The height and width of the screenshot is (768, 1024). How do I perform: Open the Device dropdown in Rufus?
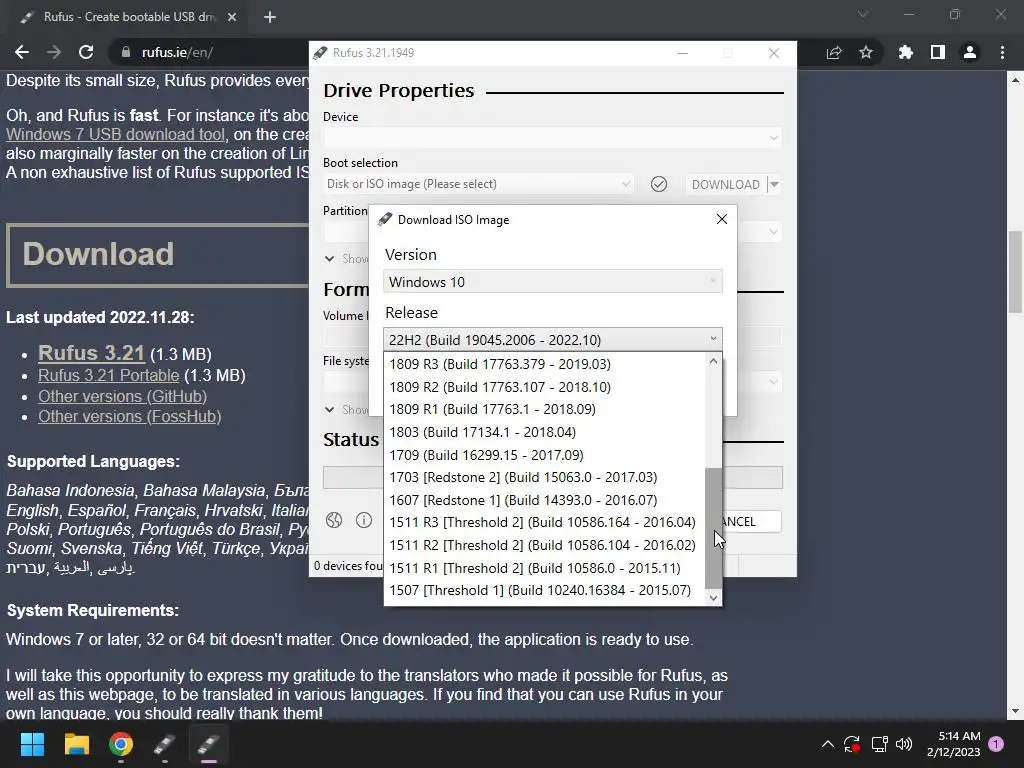(x=552, y=138)
